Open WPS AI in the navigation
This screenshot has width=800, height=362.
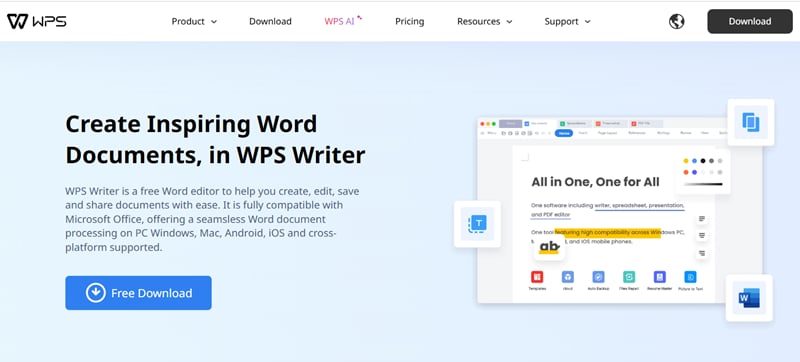(x=343, y=21)
